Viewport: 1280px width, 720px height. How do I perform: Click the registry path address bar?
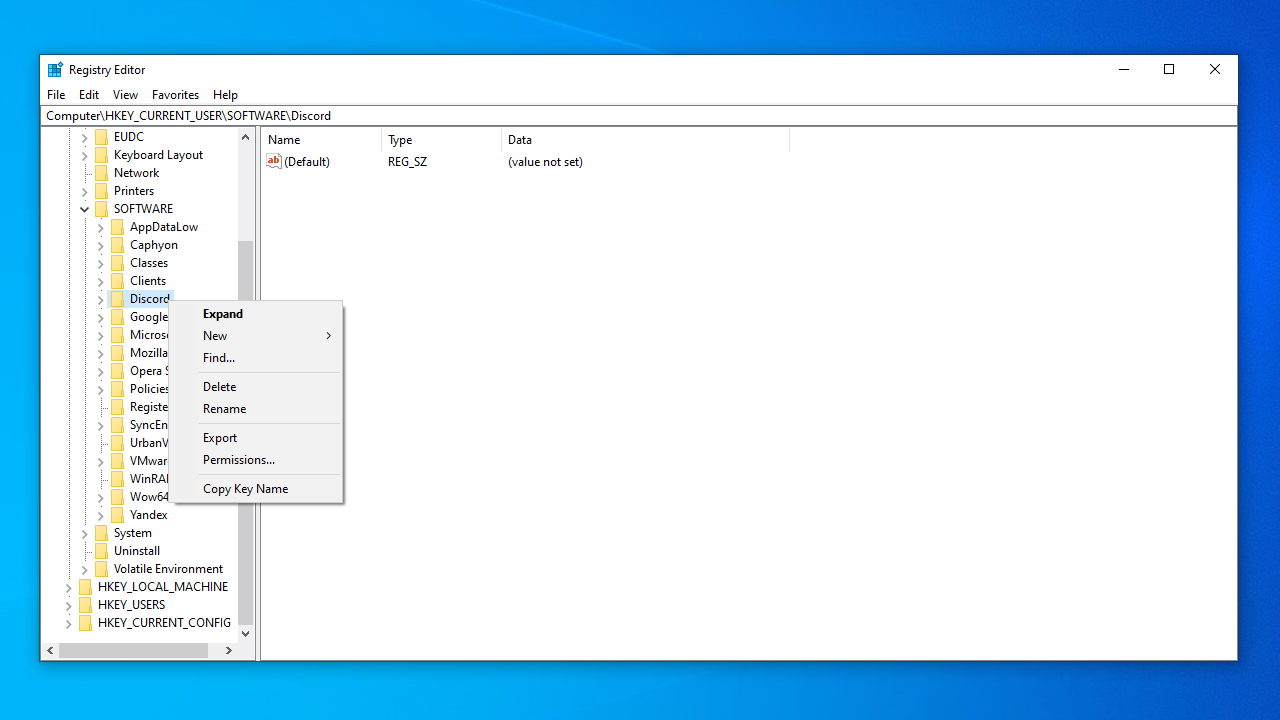pyautogui.click(x=639, y=116)
